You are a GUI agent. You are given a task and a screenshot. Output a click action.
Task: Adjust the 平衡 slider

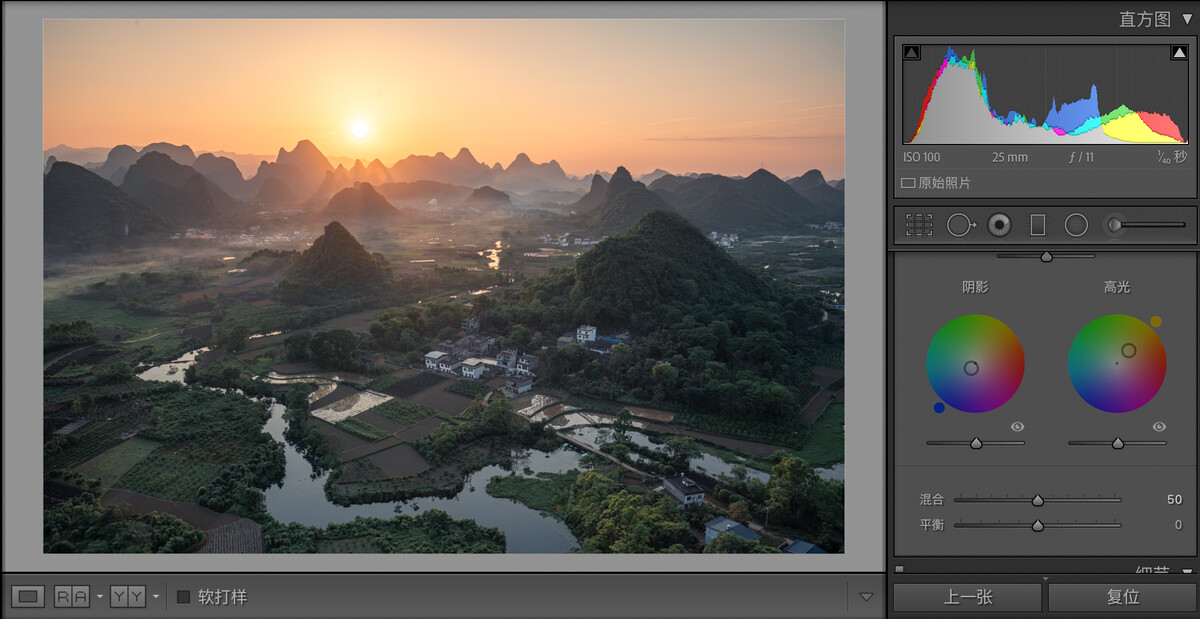pos(1037,524)
